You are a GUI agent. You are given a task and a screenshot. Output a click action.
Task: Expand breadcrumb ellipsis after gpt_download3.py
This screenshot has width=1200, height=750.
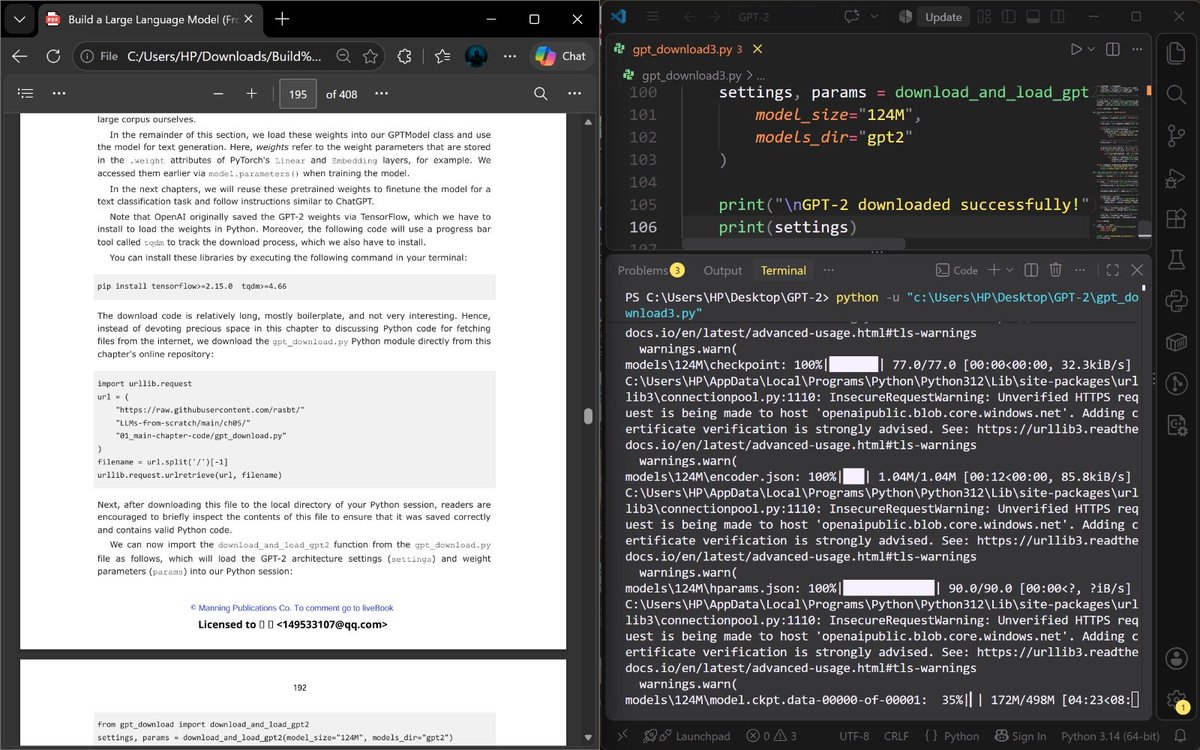point(761,75)
